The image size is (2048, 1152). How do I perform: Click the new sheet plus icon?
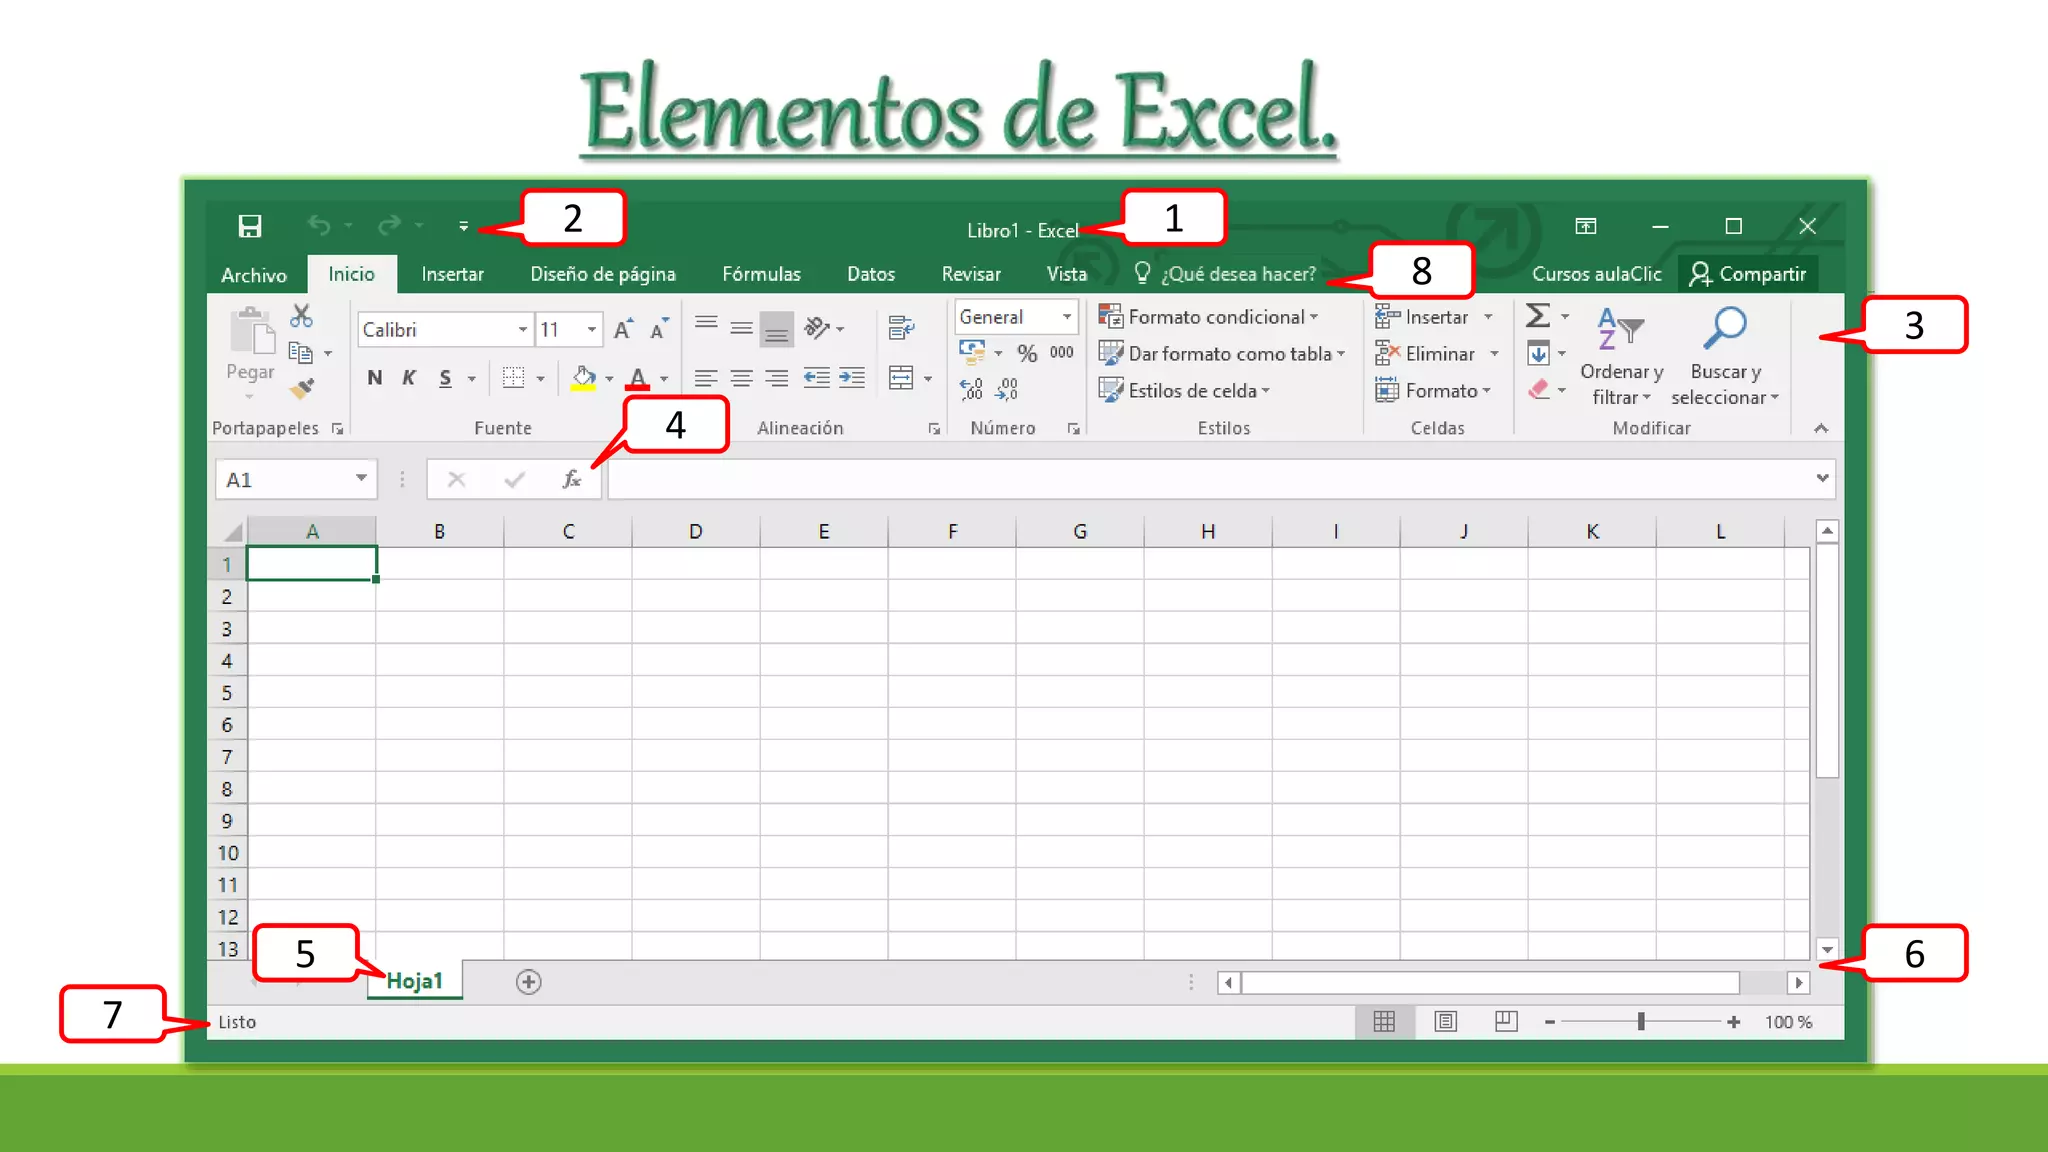tap(529, 982)
